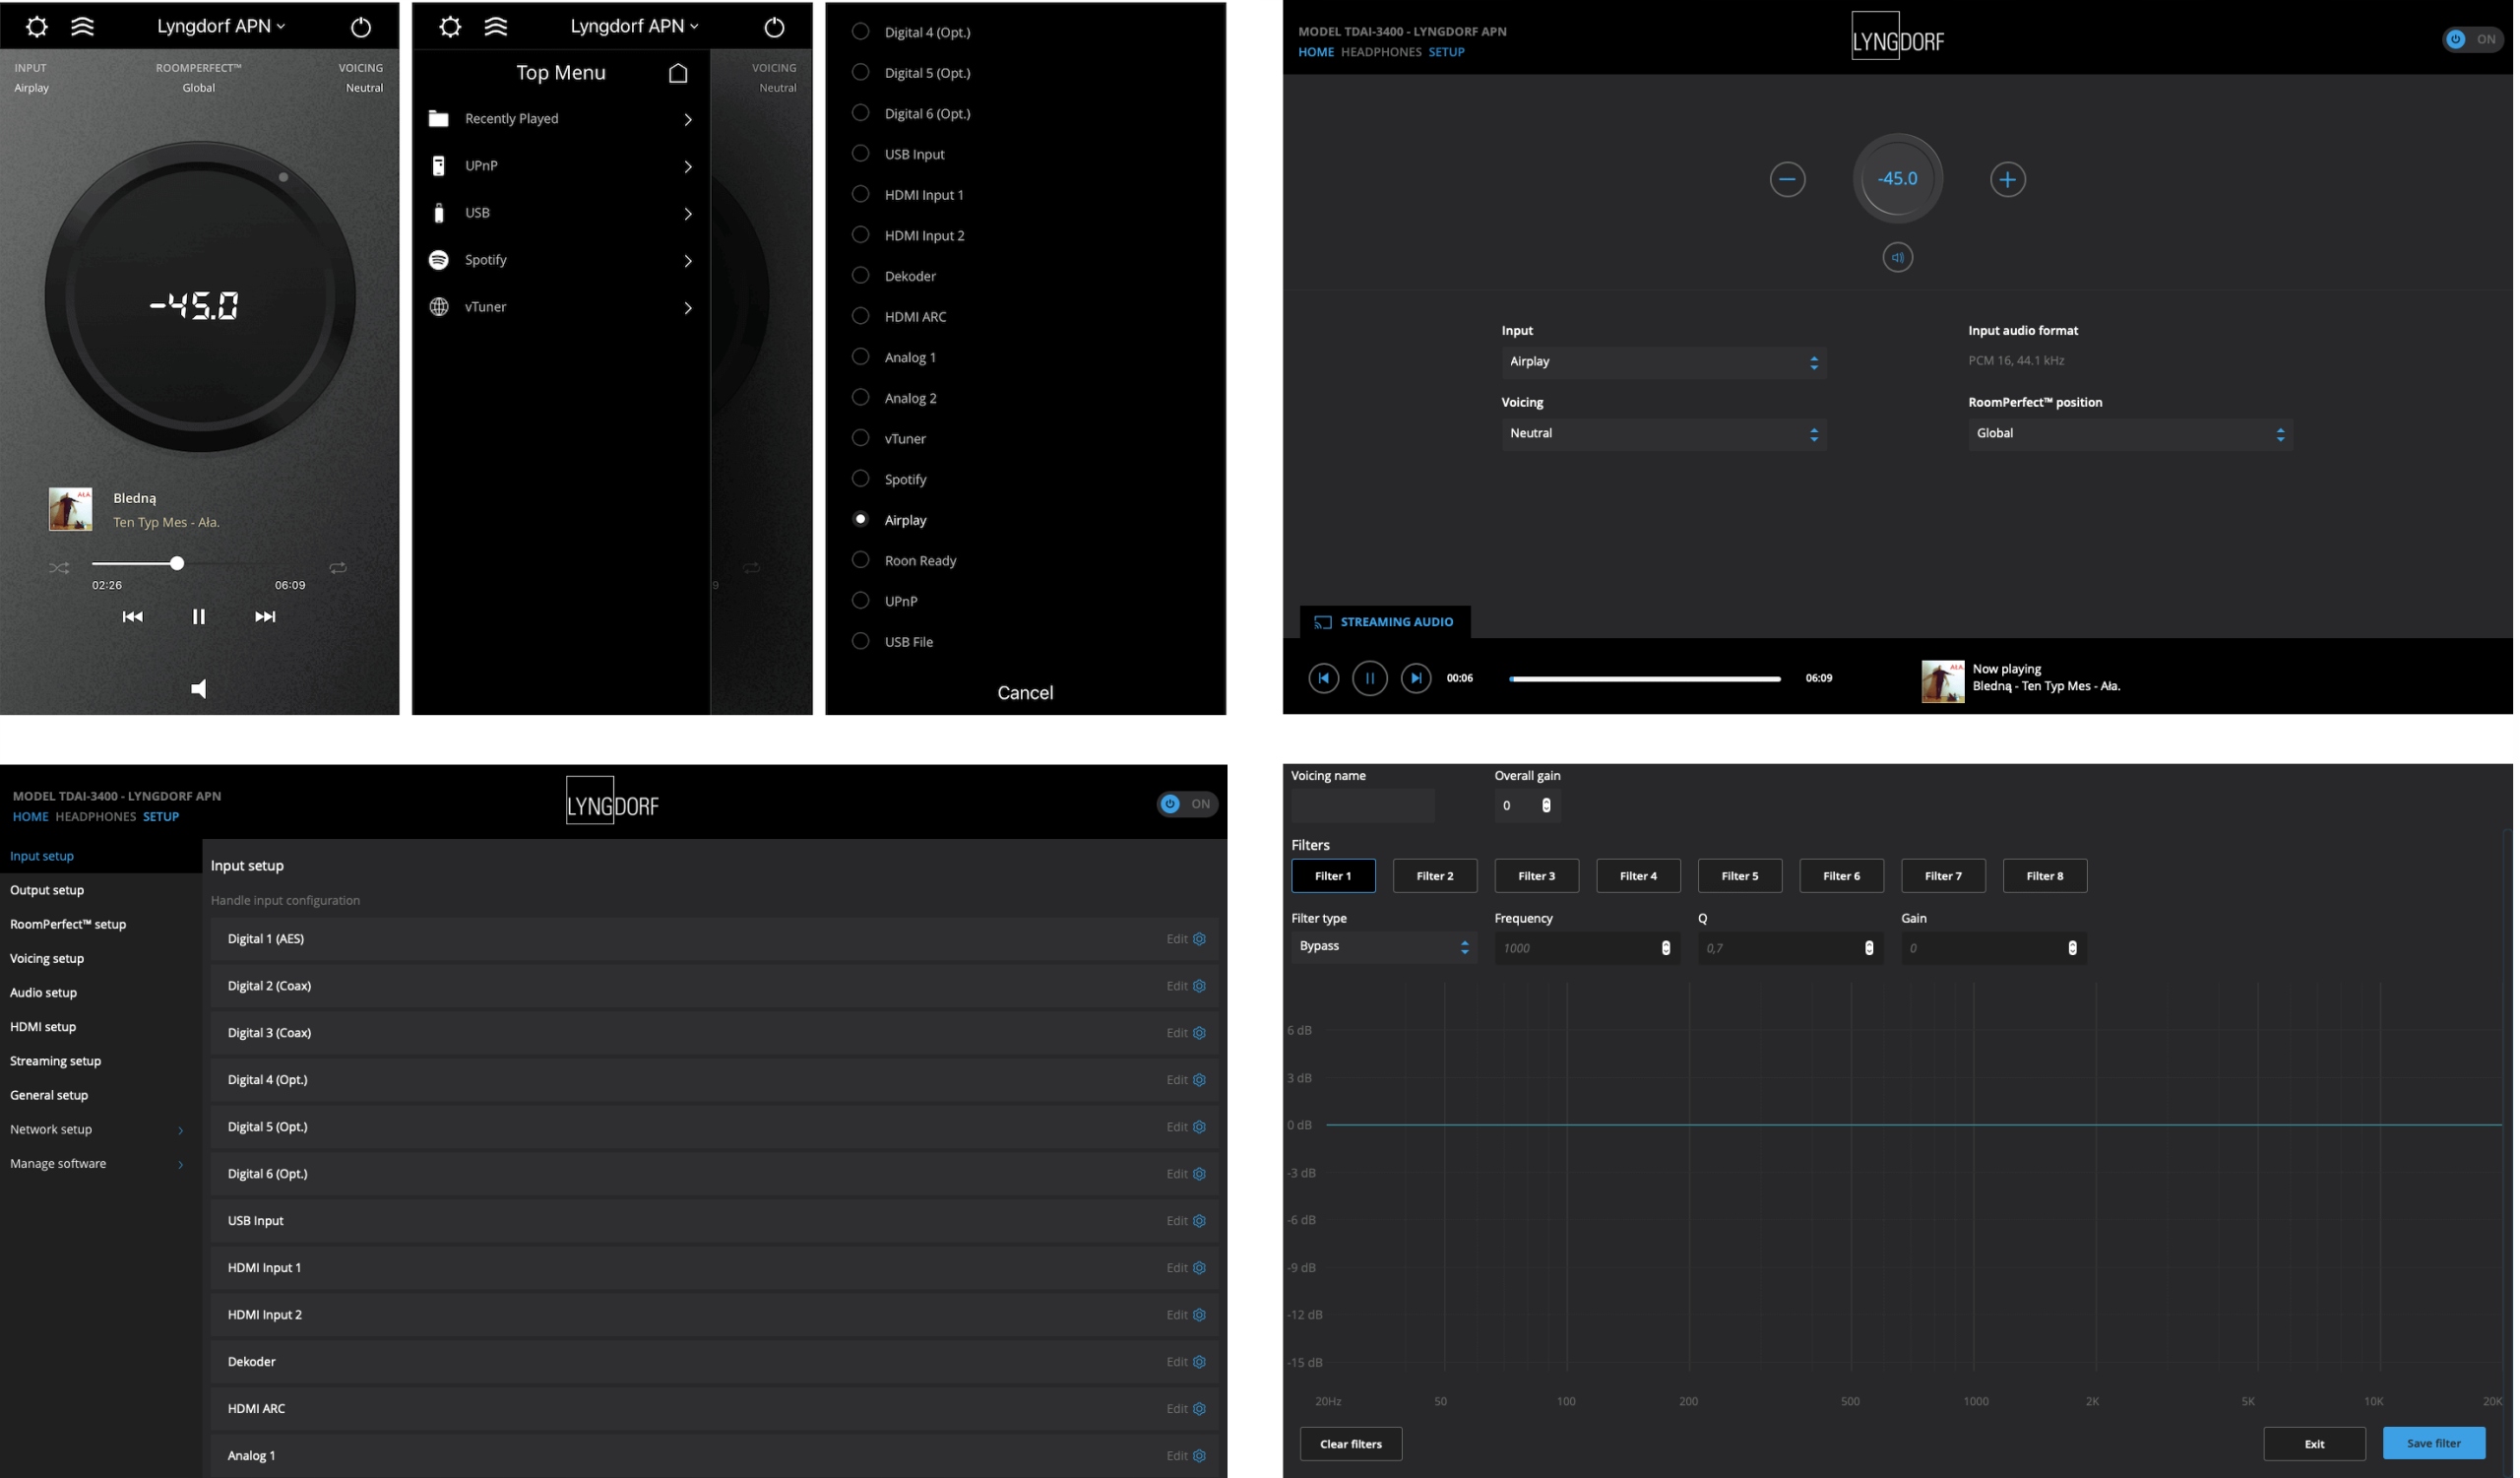The width and height of the screenshot is (2520, 1478).
Task: Switch to the Filter 3 tab
Action: pyautogui.click(x=1536, y=876)
